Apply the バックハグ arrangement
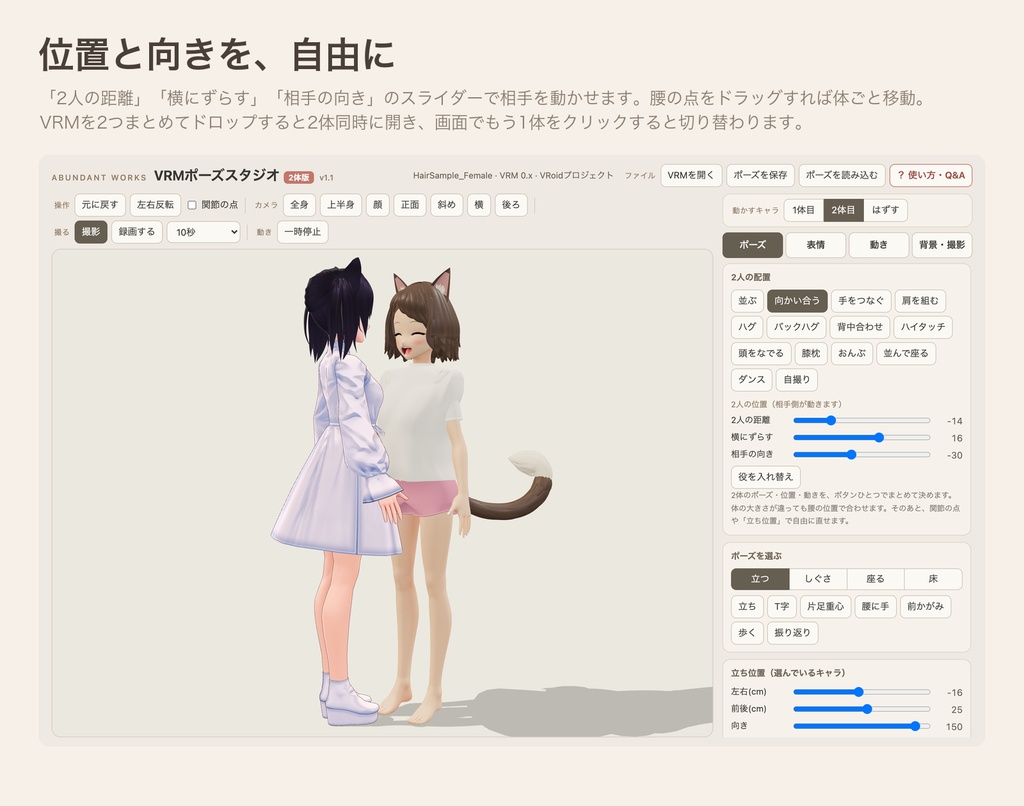The width and height of the screenshot is (1024, 806). 796,327
